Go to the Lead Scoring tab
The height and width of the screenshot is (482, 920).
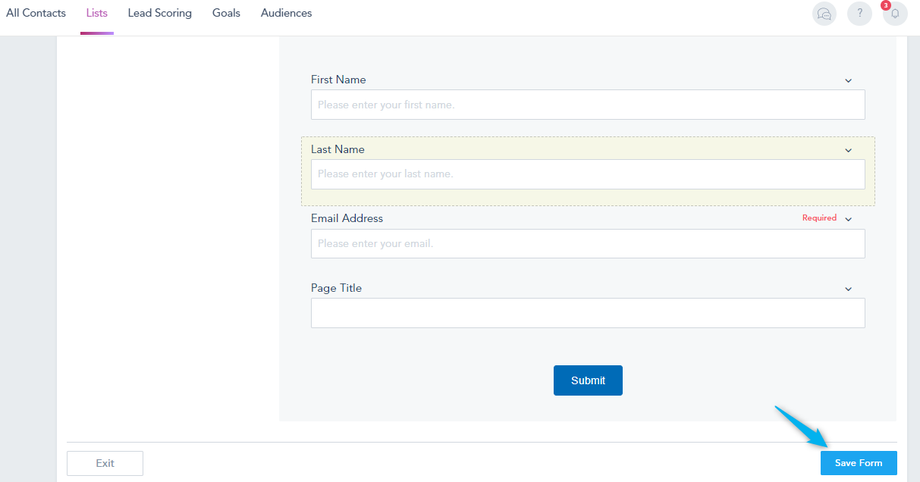[160, 13]
